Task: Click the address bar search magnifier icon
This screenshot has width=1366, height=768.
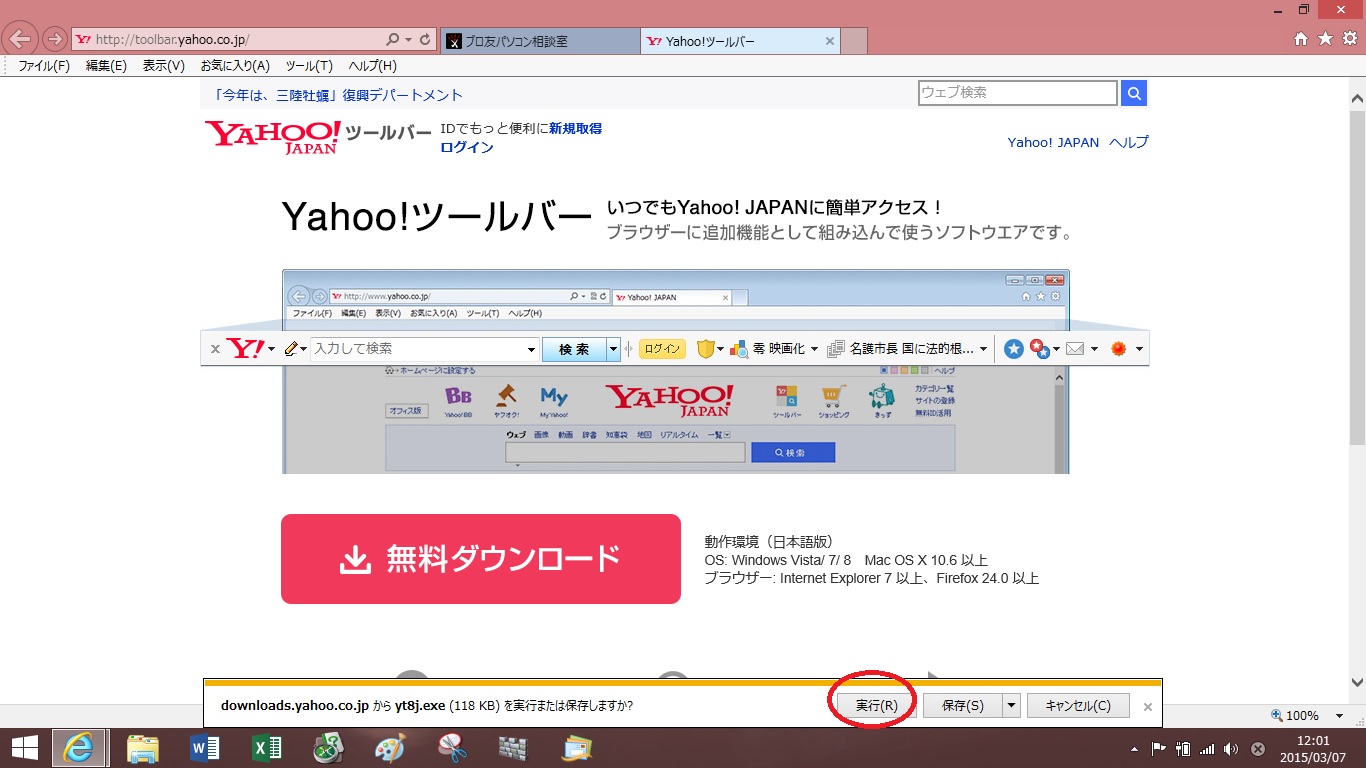Action: (x=393, y=40)
